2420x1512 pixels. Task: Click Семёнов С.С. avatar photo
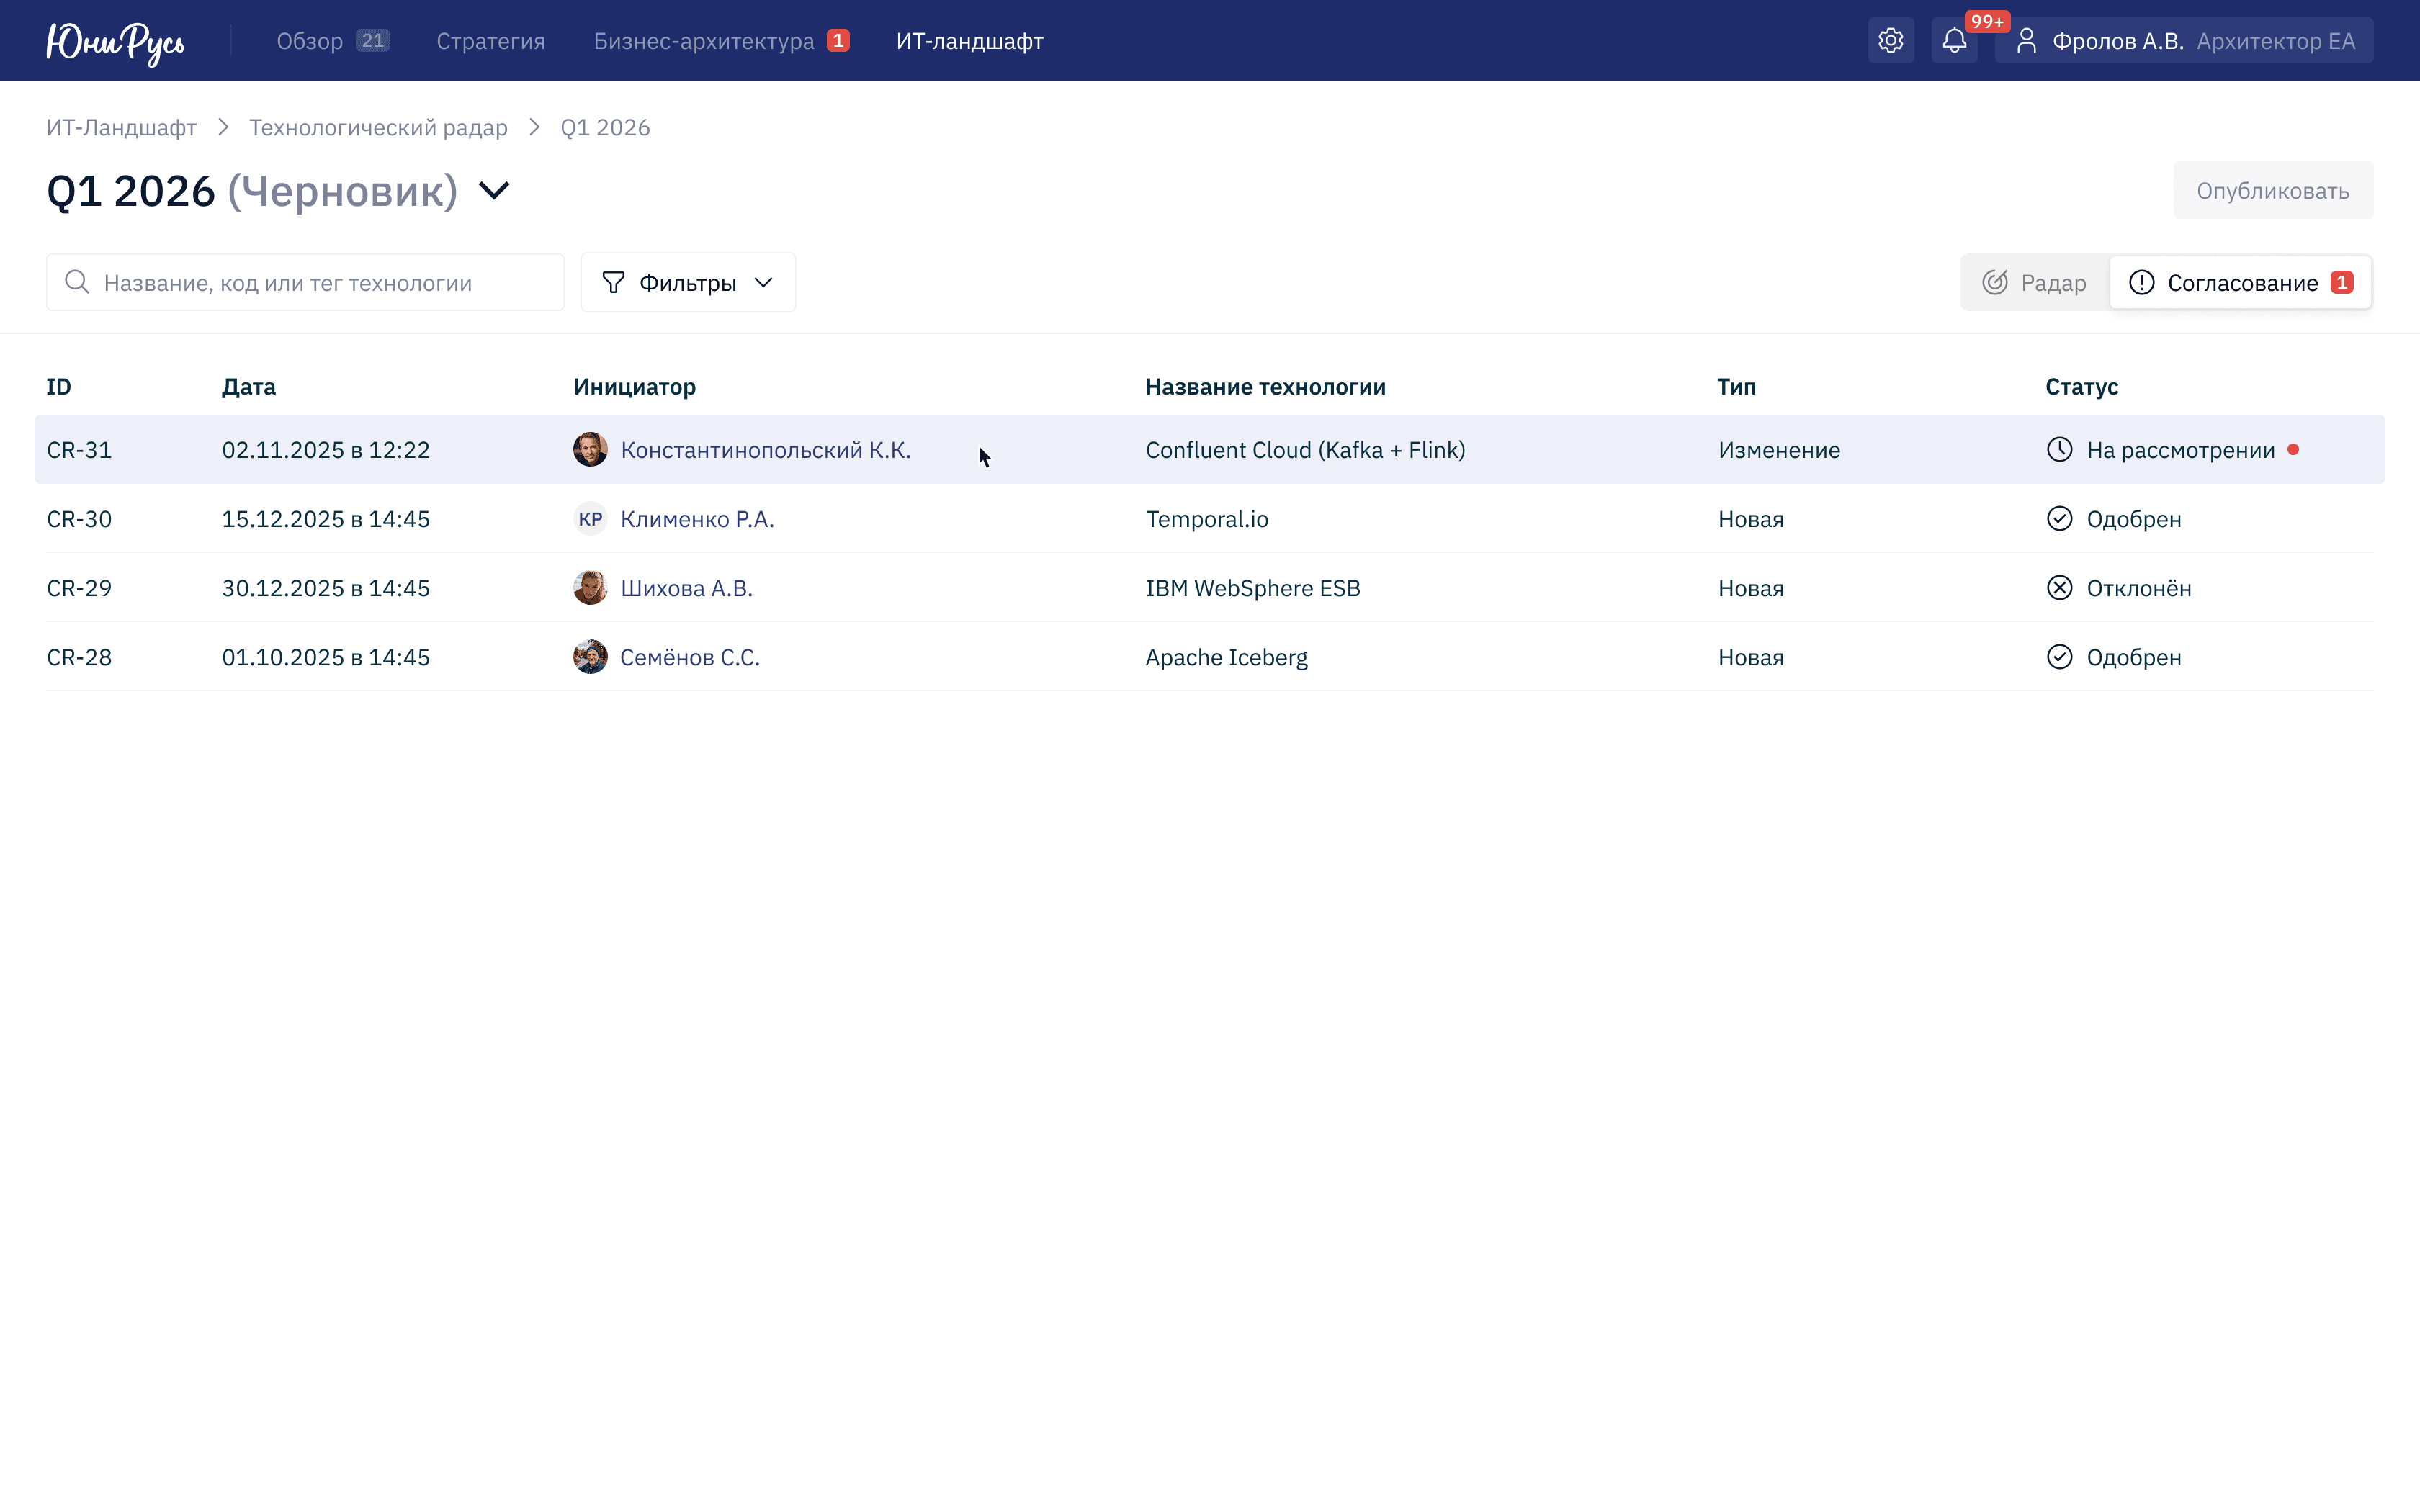(590, 657)
